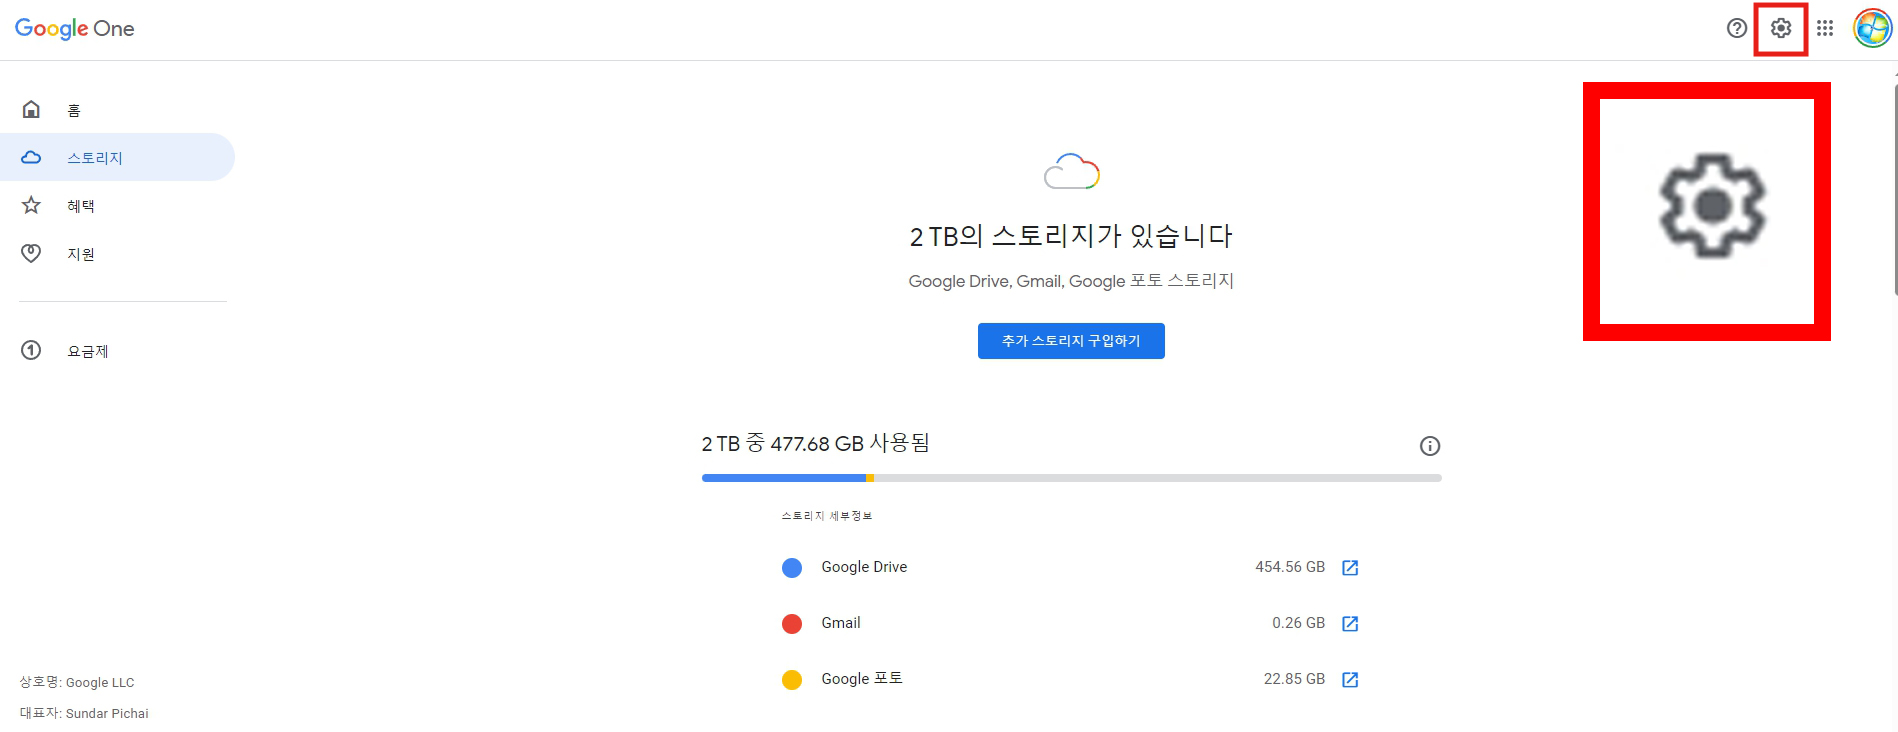Click the multicolor cloud illustration
1898x732 pixels.
click(1072, 172)
